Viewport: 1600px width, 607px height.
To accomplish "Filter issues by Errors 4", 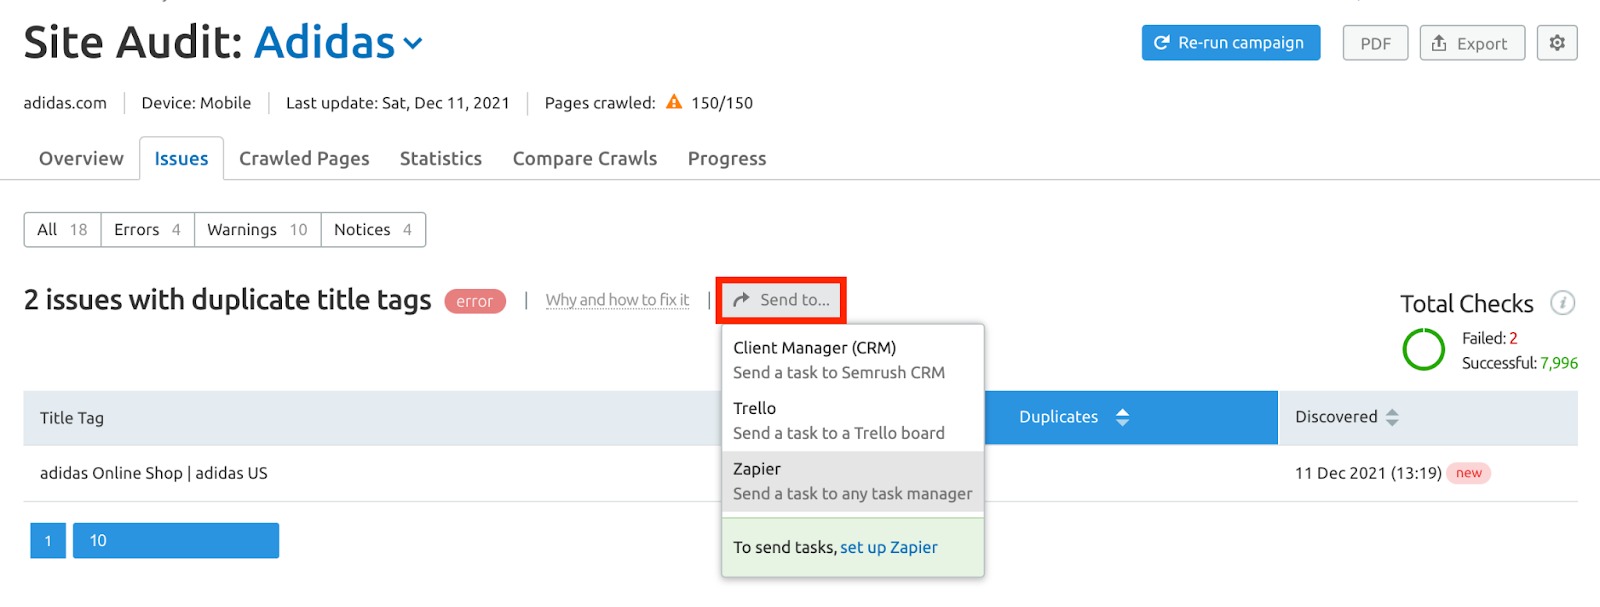I will (147, 229).
